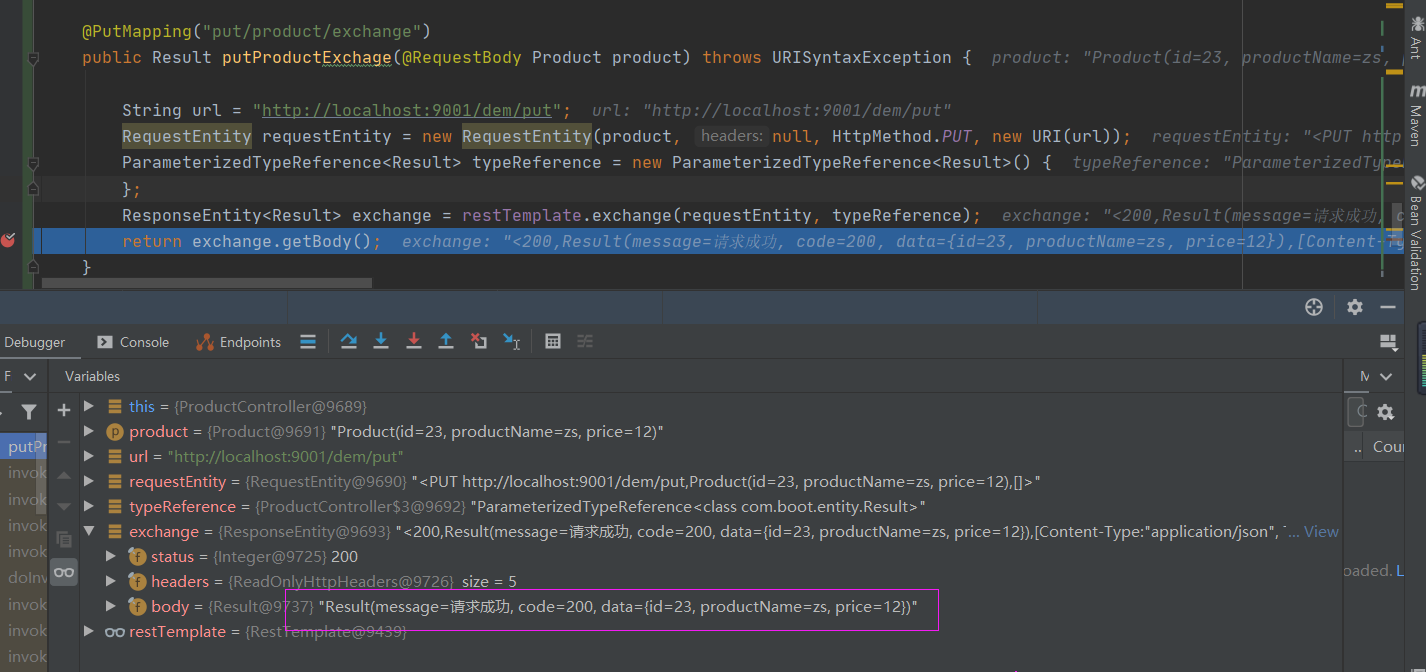Toggle the breakpoint on the return statement line
Viewport: 1426px width, 672px height.
tap(9, 241)
